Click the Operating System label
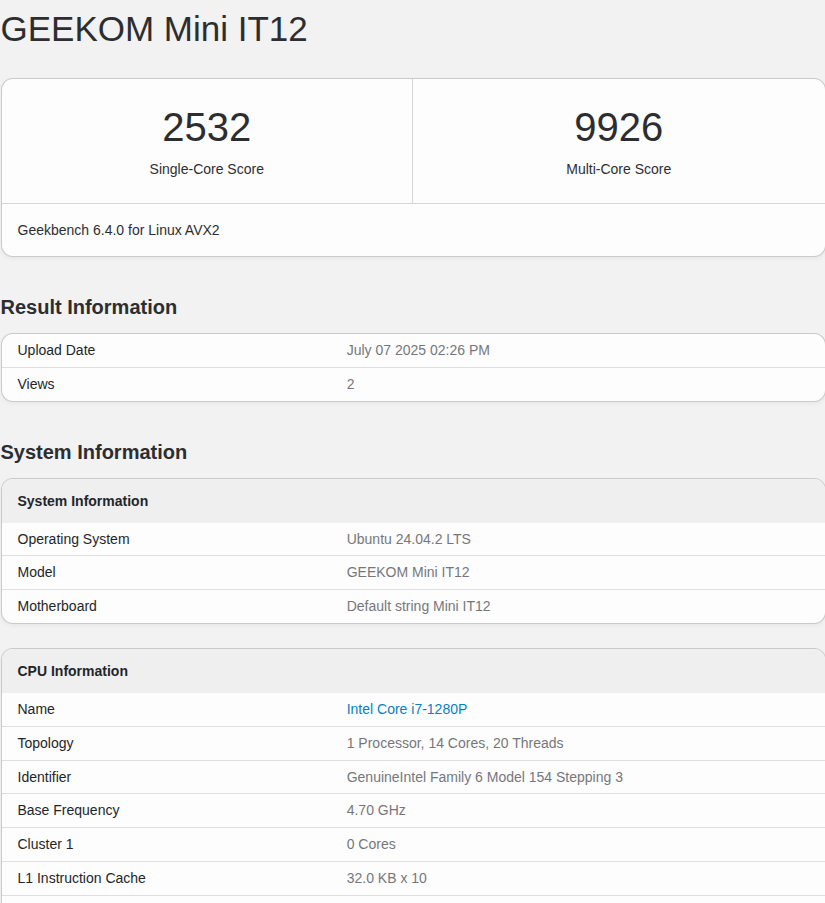This screenshot has height=903, width=825. 74,539
